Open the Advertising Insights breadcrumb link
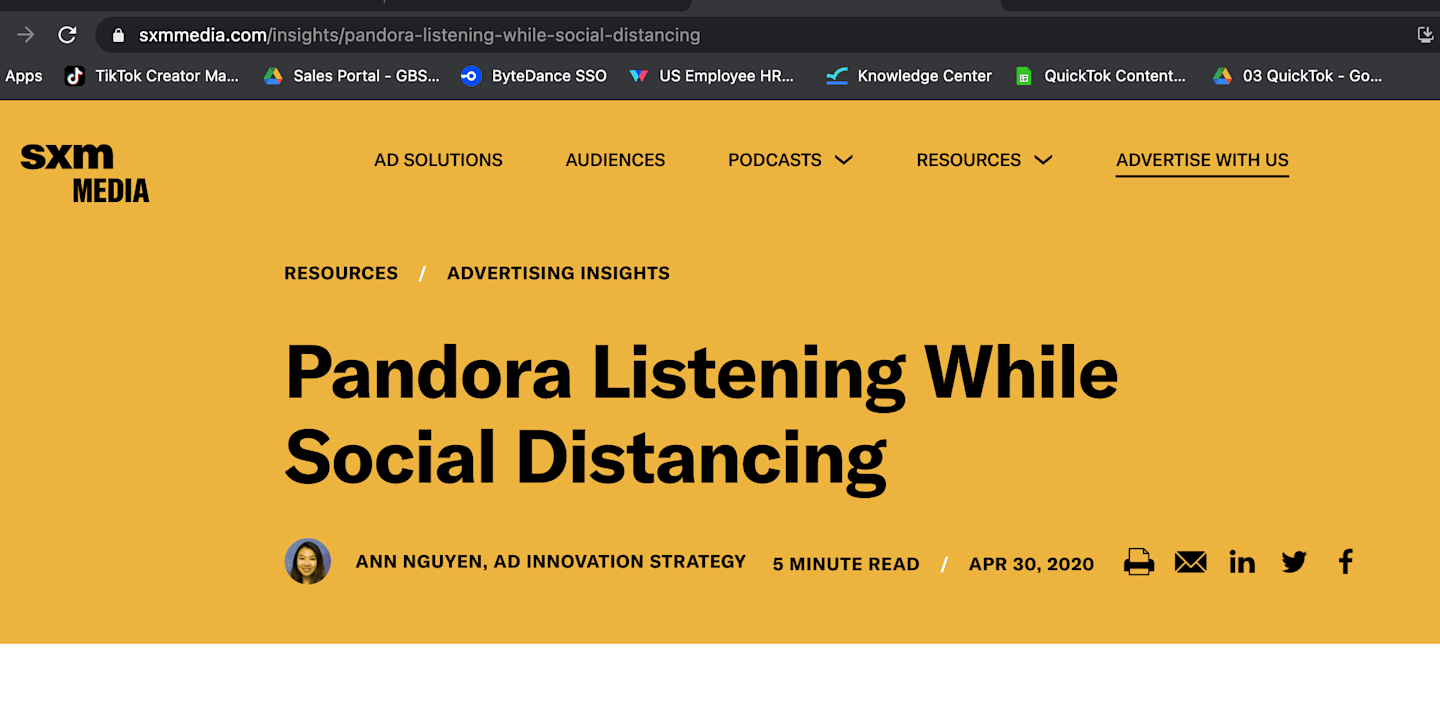 coord(558,273)
